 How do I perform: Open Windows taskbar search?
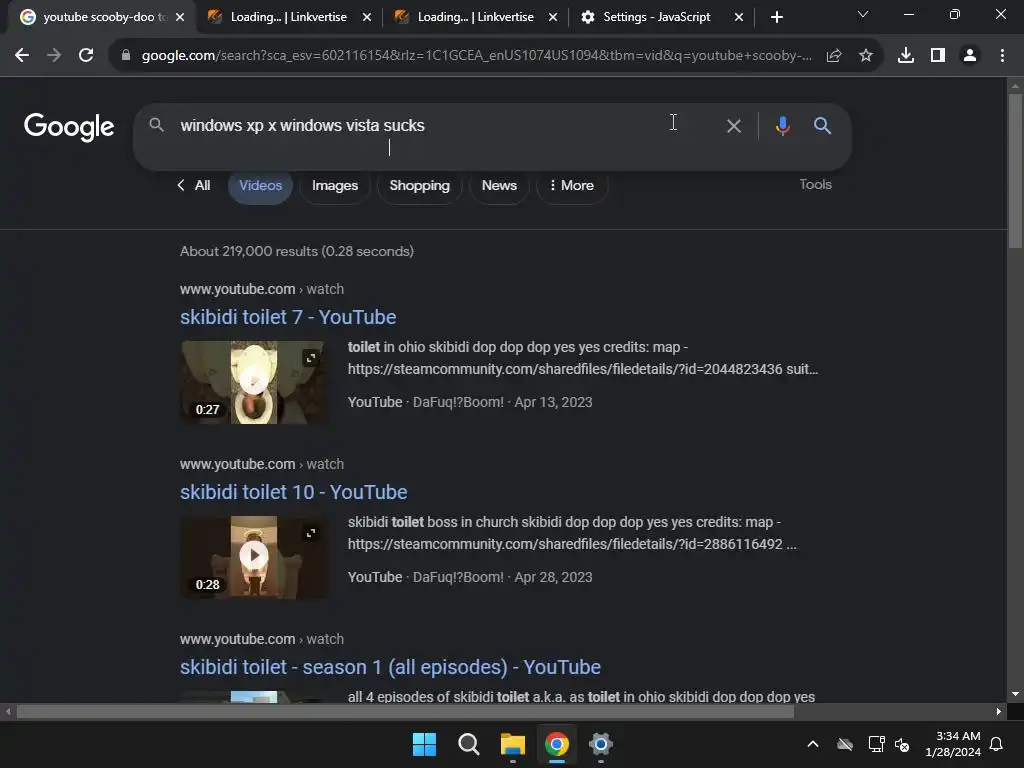pos(468,744)
